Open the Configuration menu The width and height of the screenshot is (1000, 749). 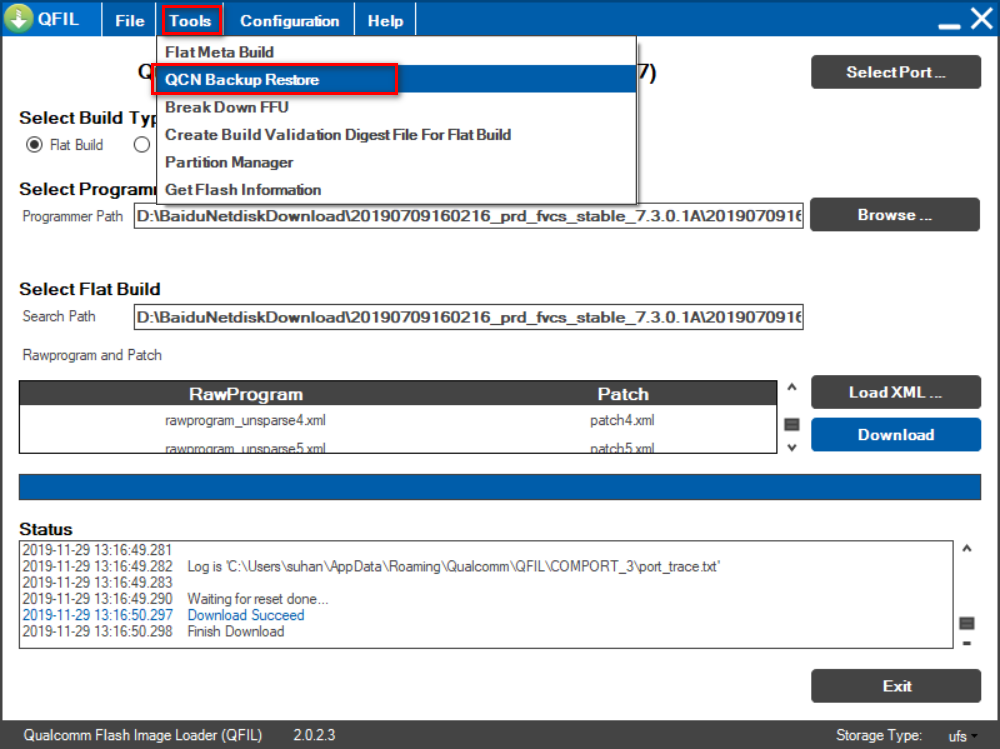pyautogui.click(x=290, y=20)
